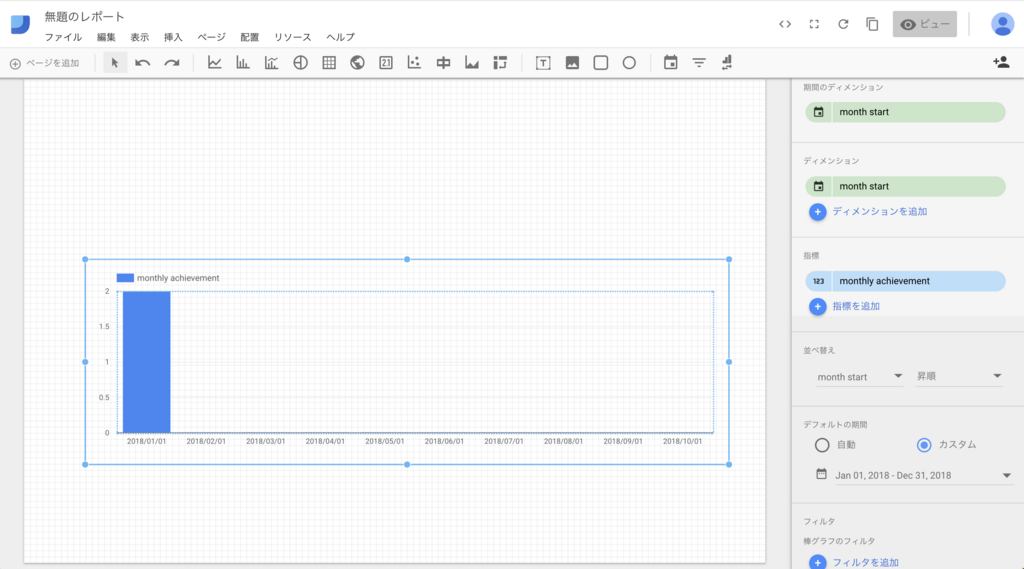The image size is (1024, 569).
Task: Enter full screen mode
Action: coord(814,24)
